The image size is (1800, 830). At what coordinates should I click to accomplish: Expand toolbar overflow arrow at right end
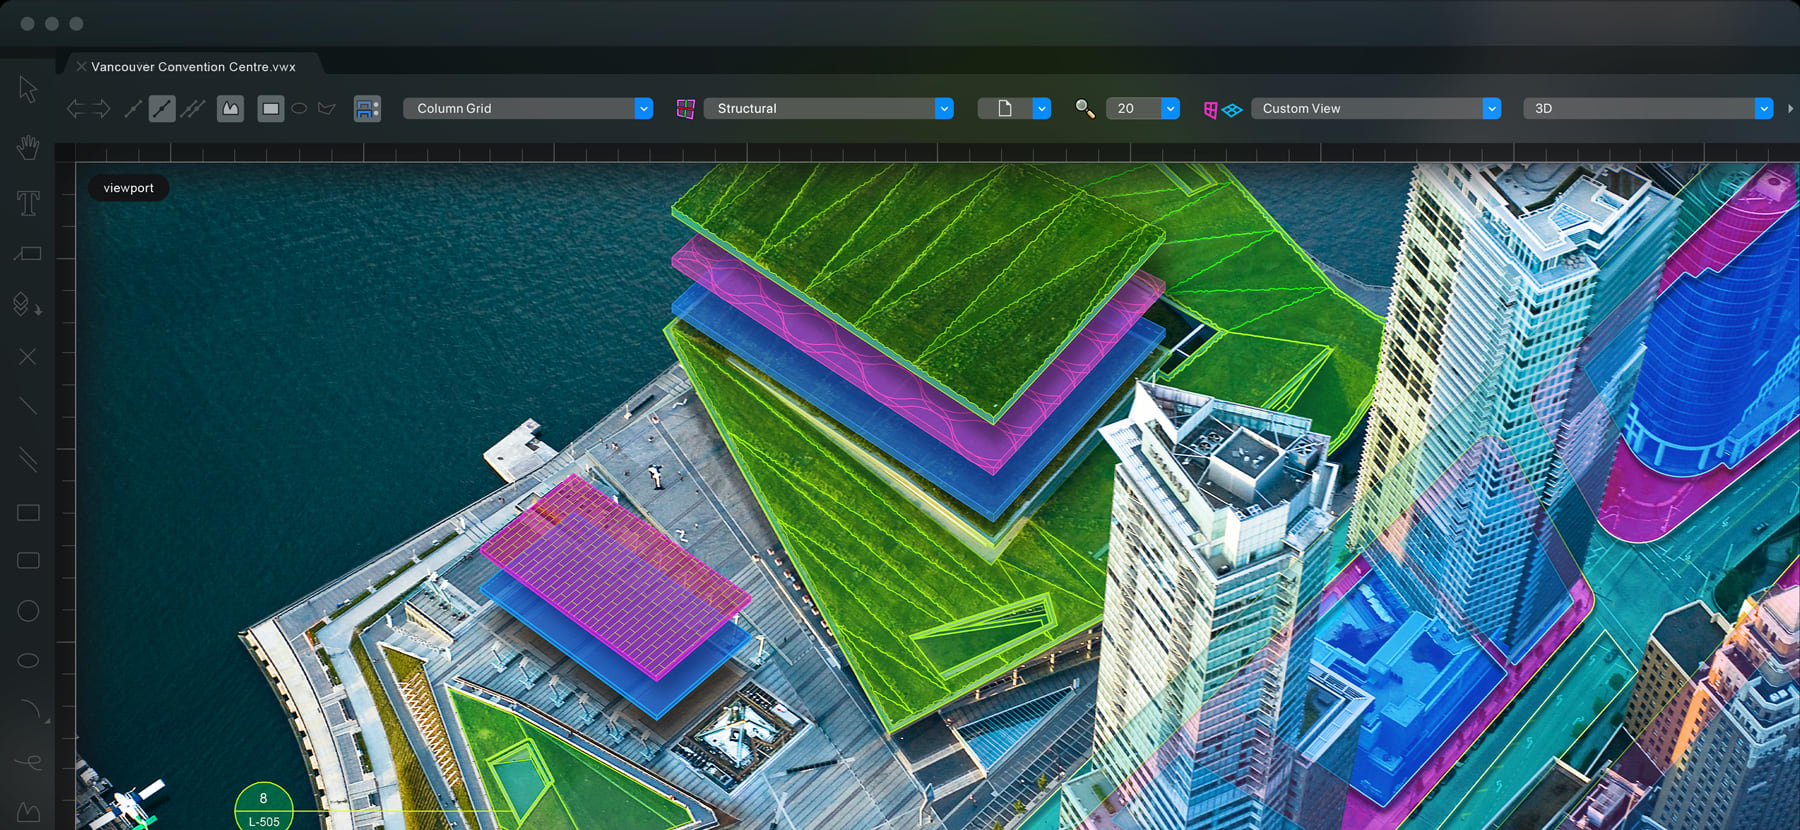tap(1790, 108)
